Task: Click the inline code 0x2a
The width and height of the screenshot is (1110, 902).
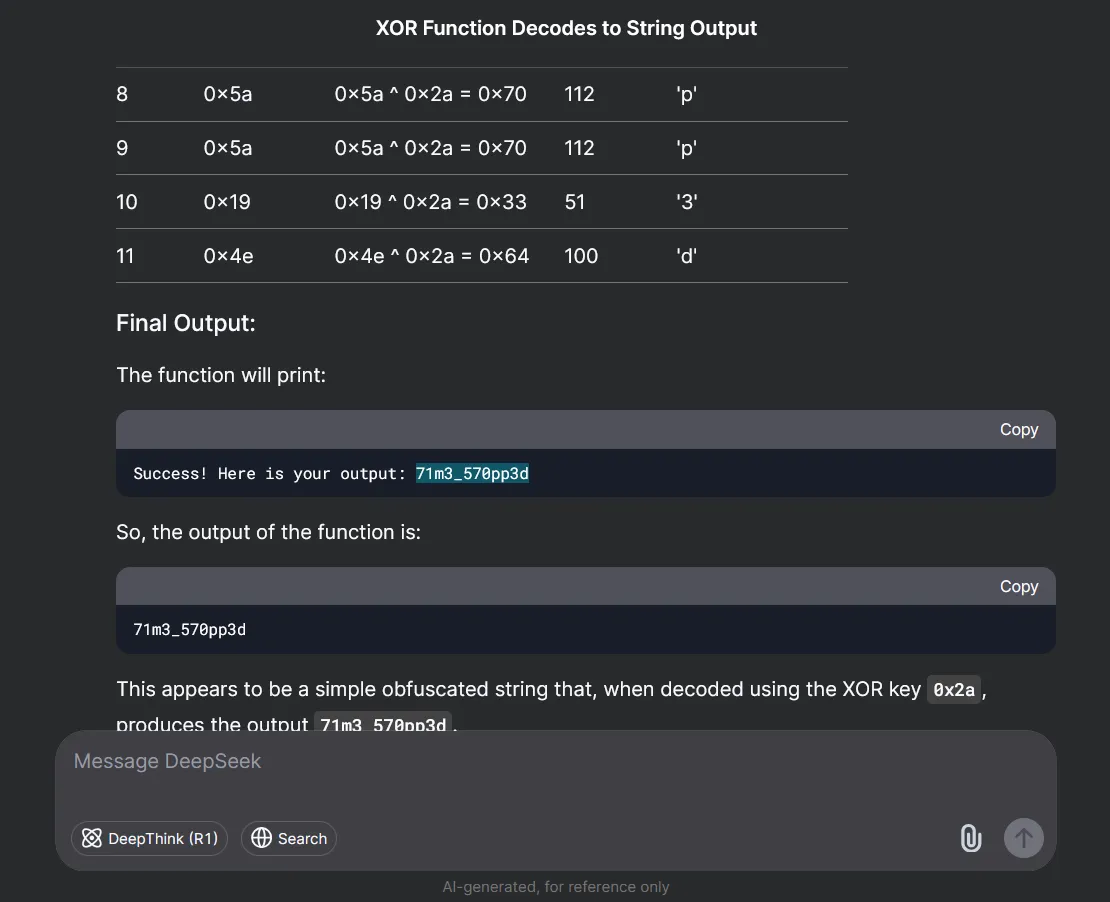Action: coord(952,690)
